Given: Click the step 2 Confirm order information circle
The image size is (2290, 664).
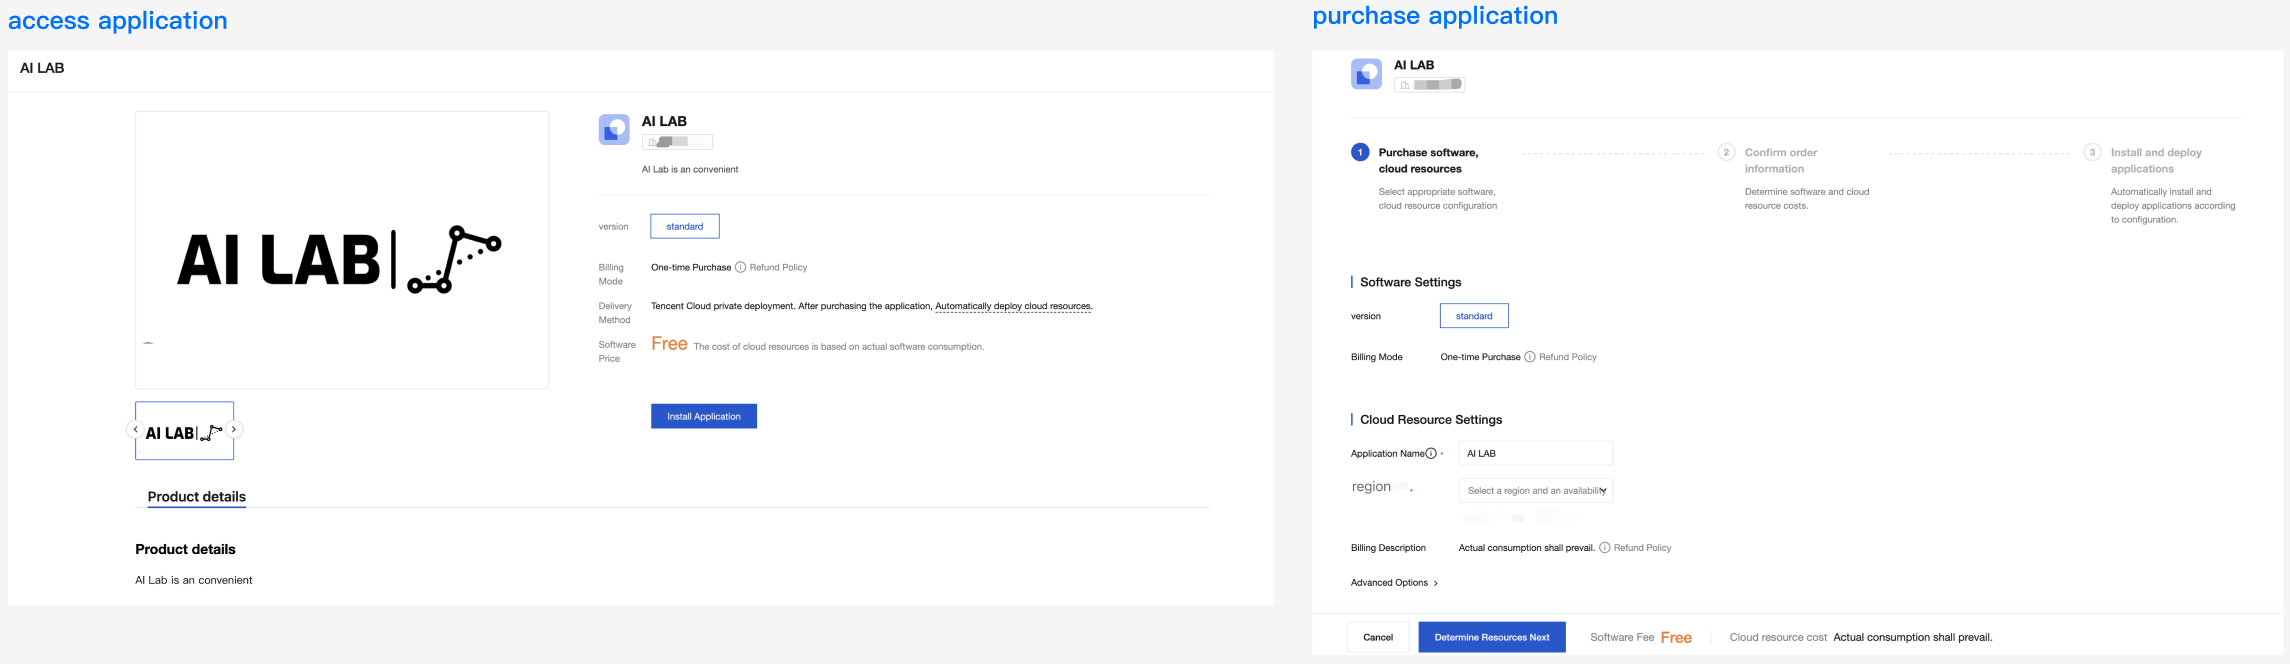Looking at the screenshot, I should 1726,152.
